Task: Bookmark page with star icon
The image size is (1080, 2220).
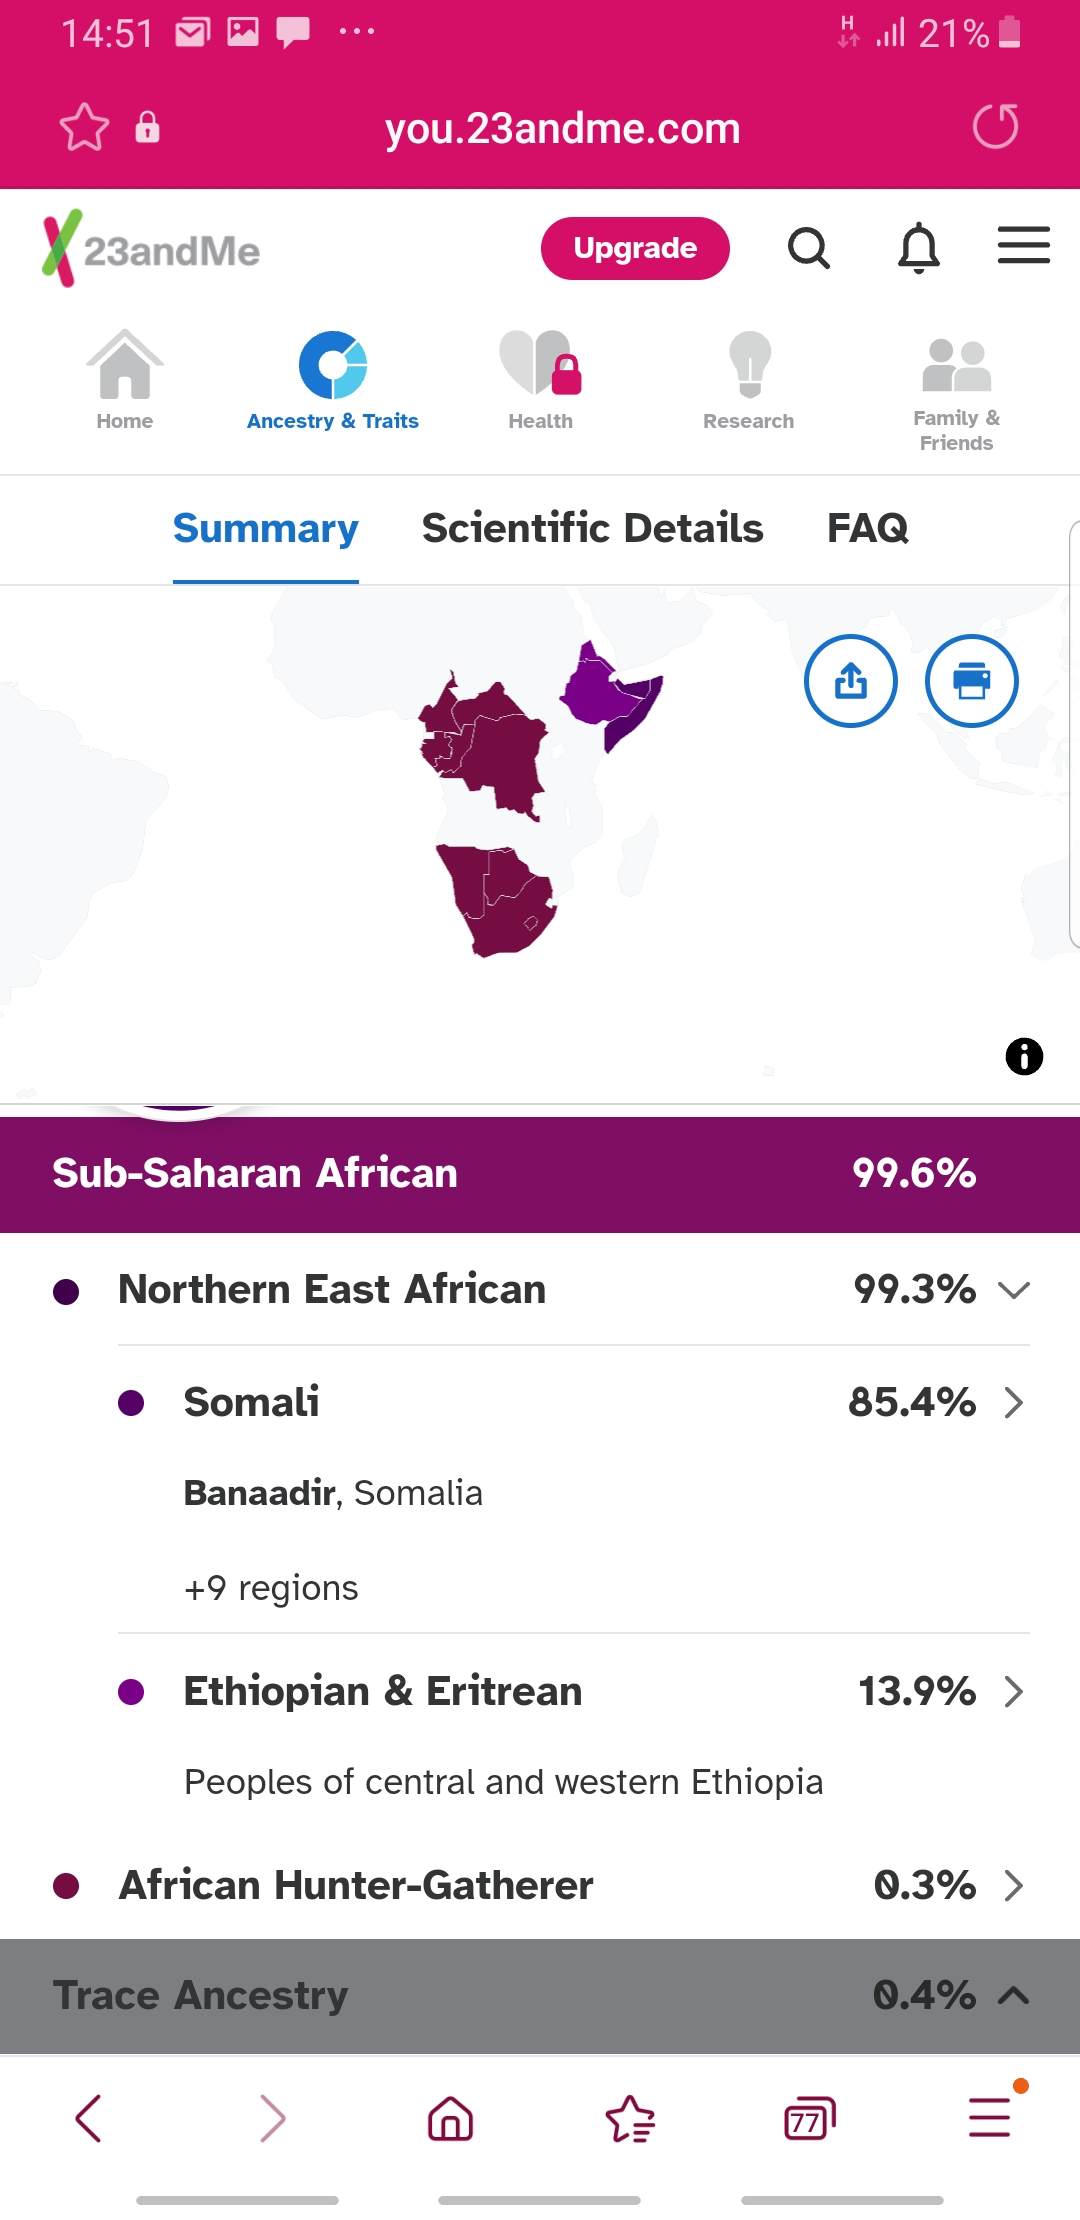Action: (x=84, y=127)
